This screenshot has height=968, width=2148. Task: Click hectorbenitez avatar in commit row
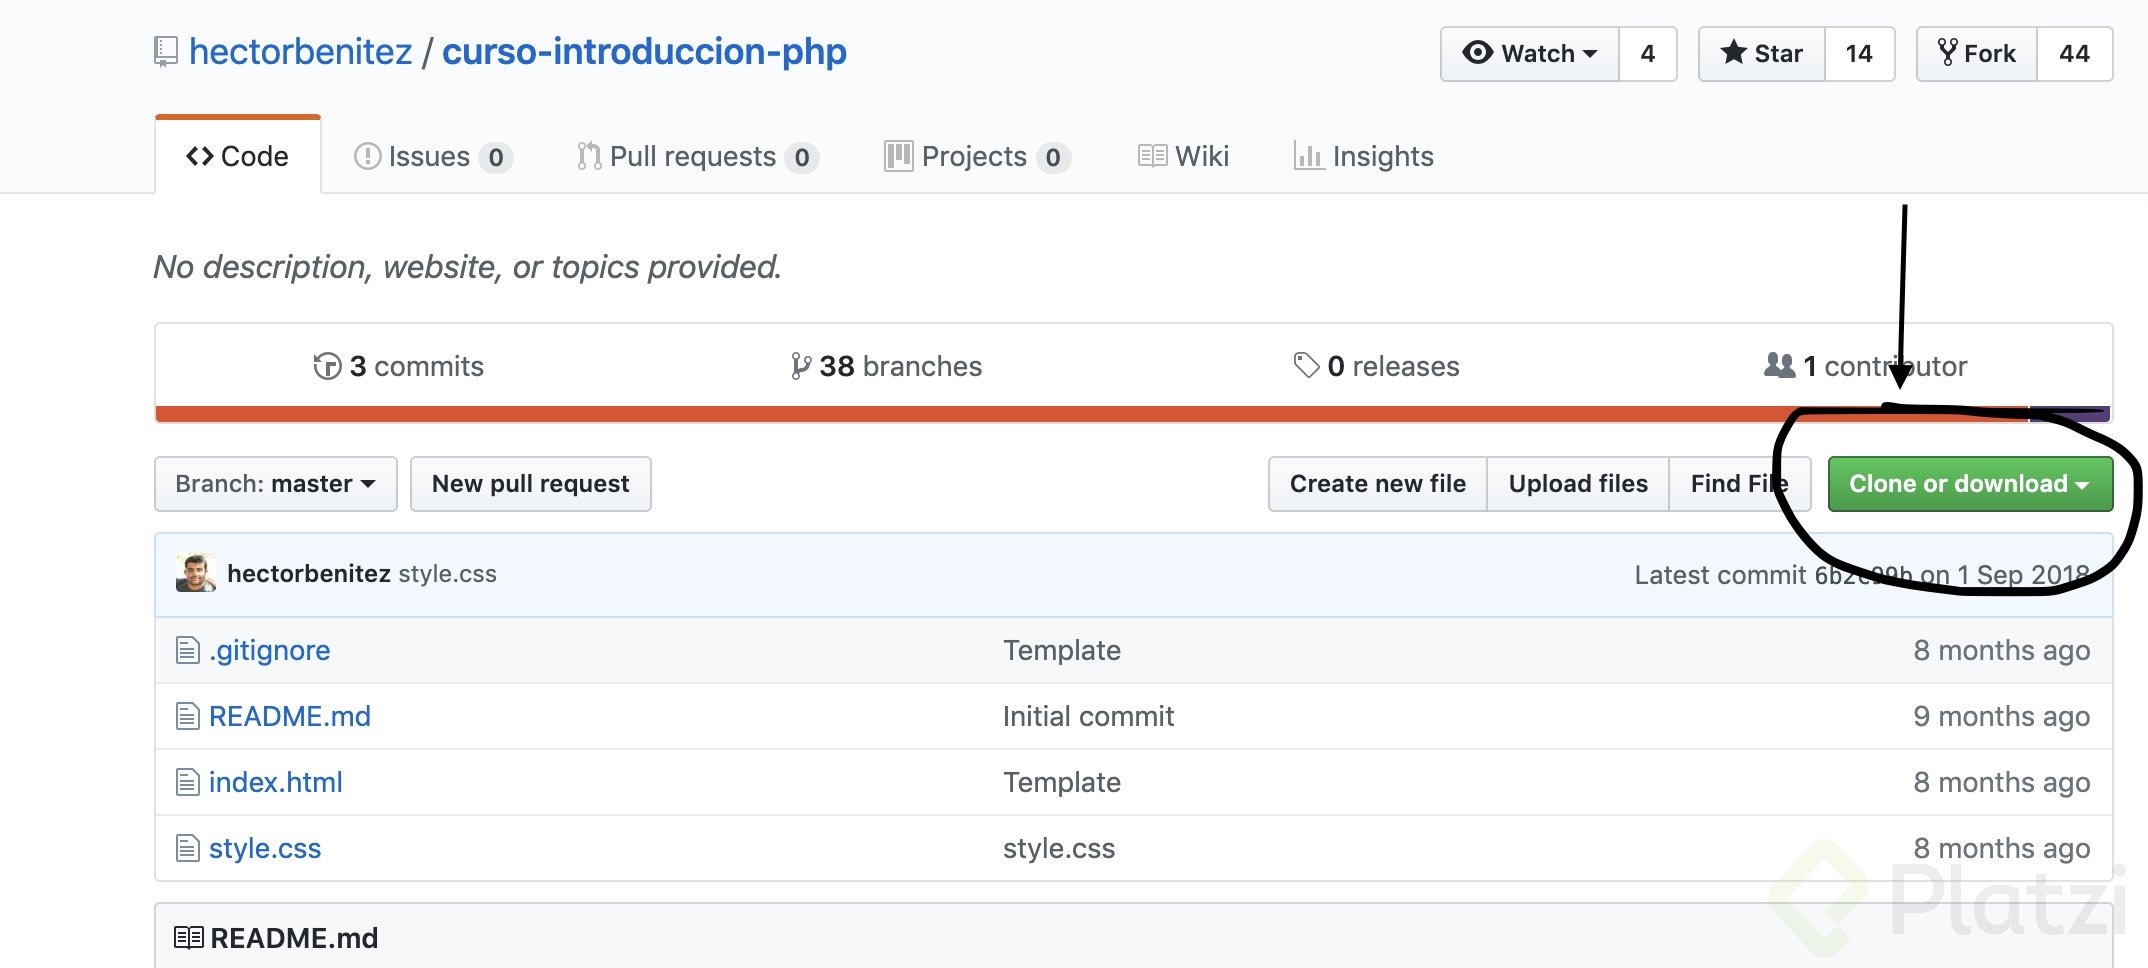point(196,572)
